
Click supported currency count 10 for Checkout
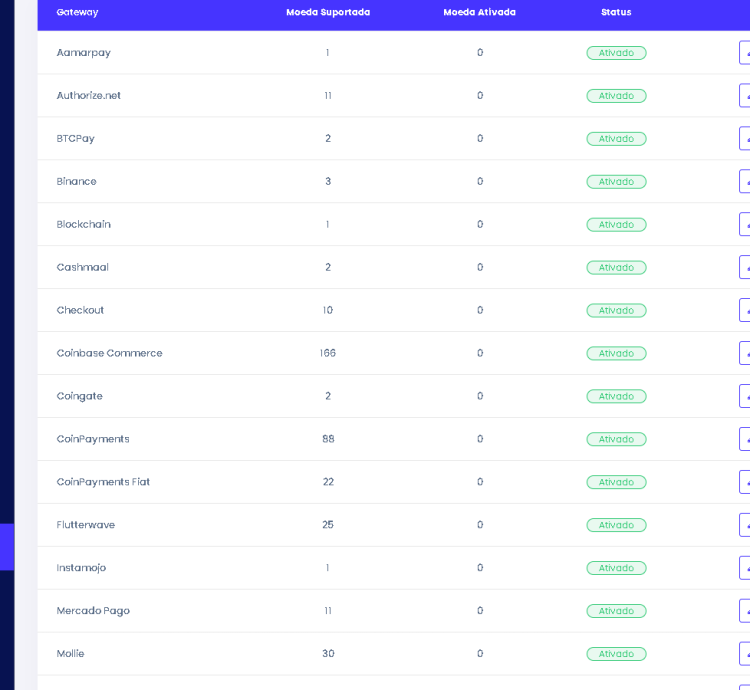(x=328, y=310)
